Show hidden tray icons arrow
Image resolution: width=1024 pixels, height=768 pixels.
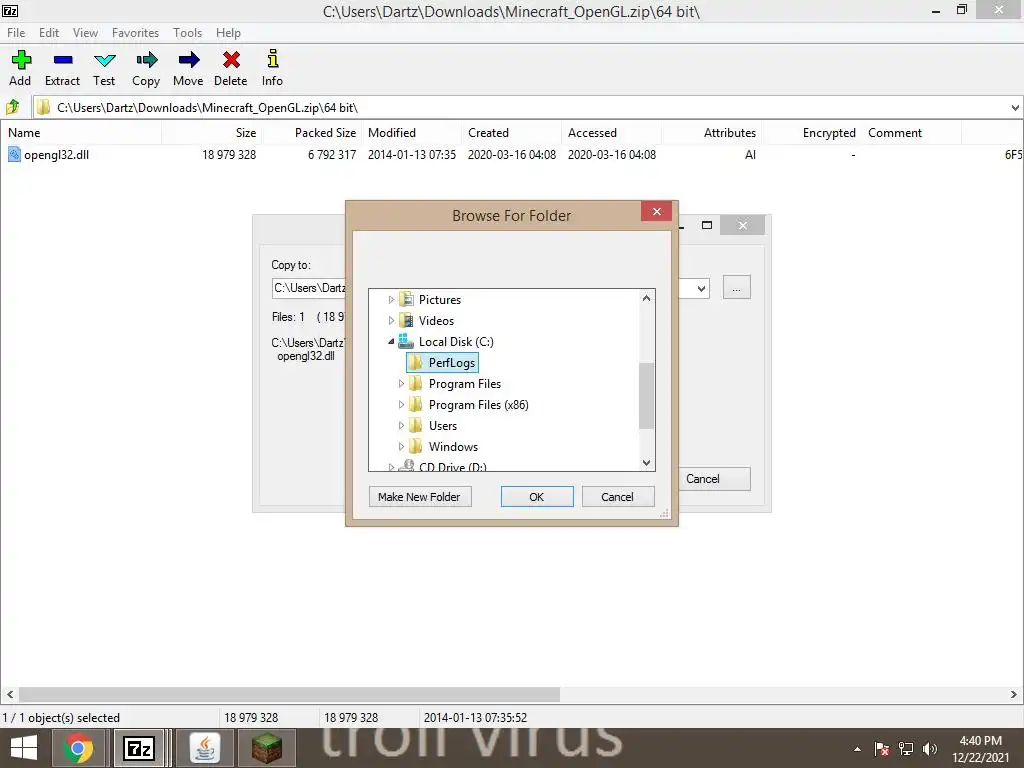(x=857, y=749)
